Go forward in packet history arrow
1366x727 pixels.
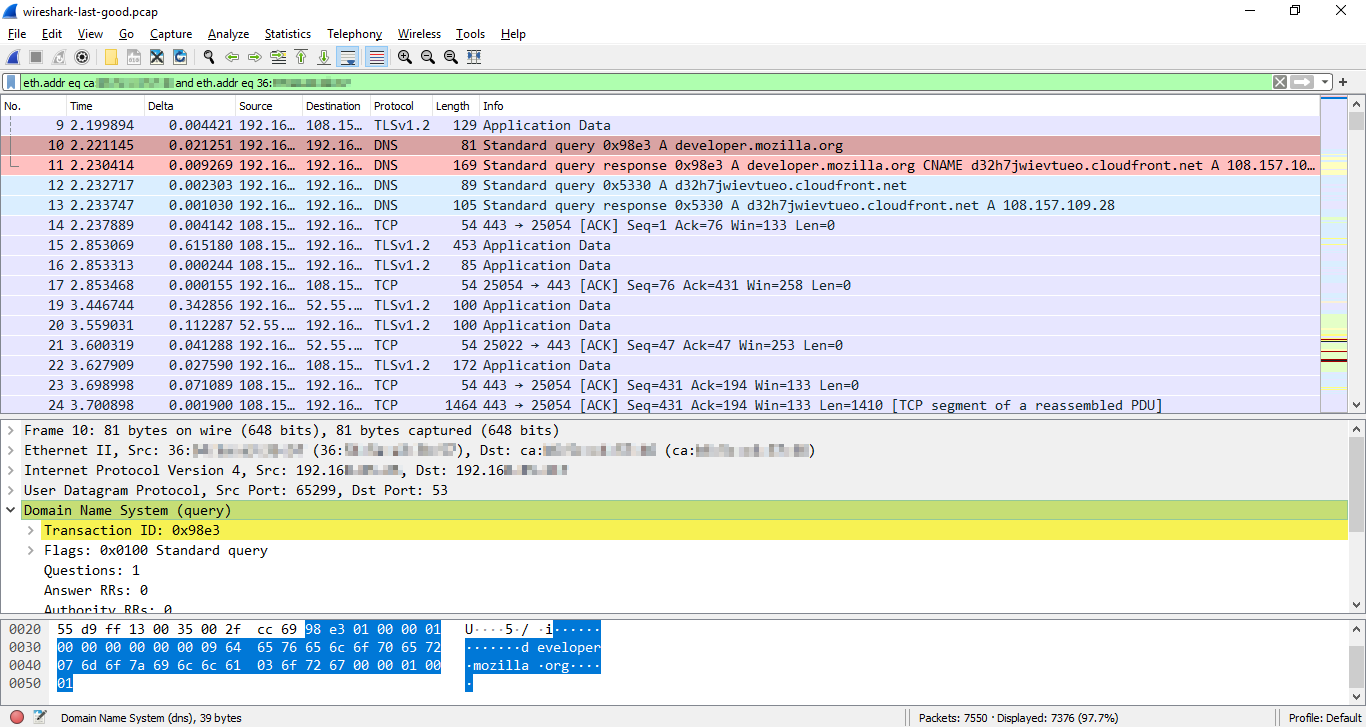tap(255, 57)
